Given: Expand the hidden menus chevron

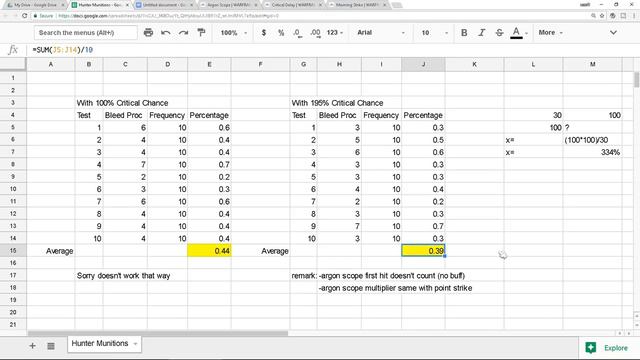Looking at the screenshot, I should 613,33.
